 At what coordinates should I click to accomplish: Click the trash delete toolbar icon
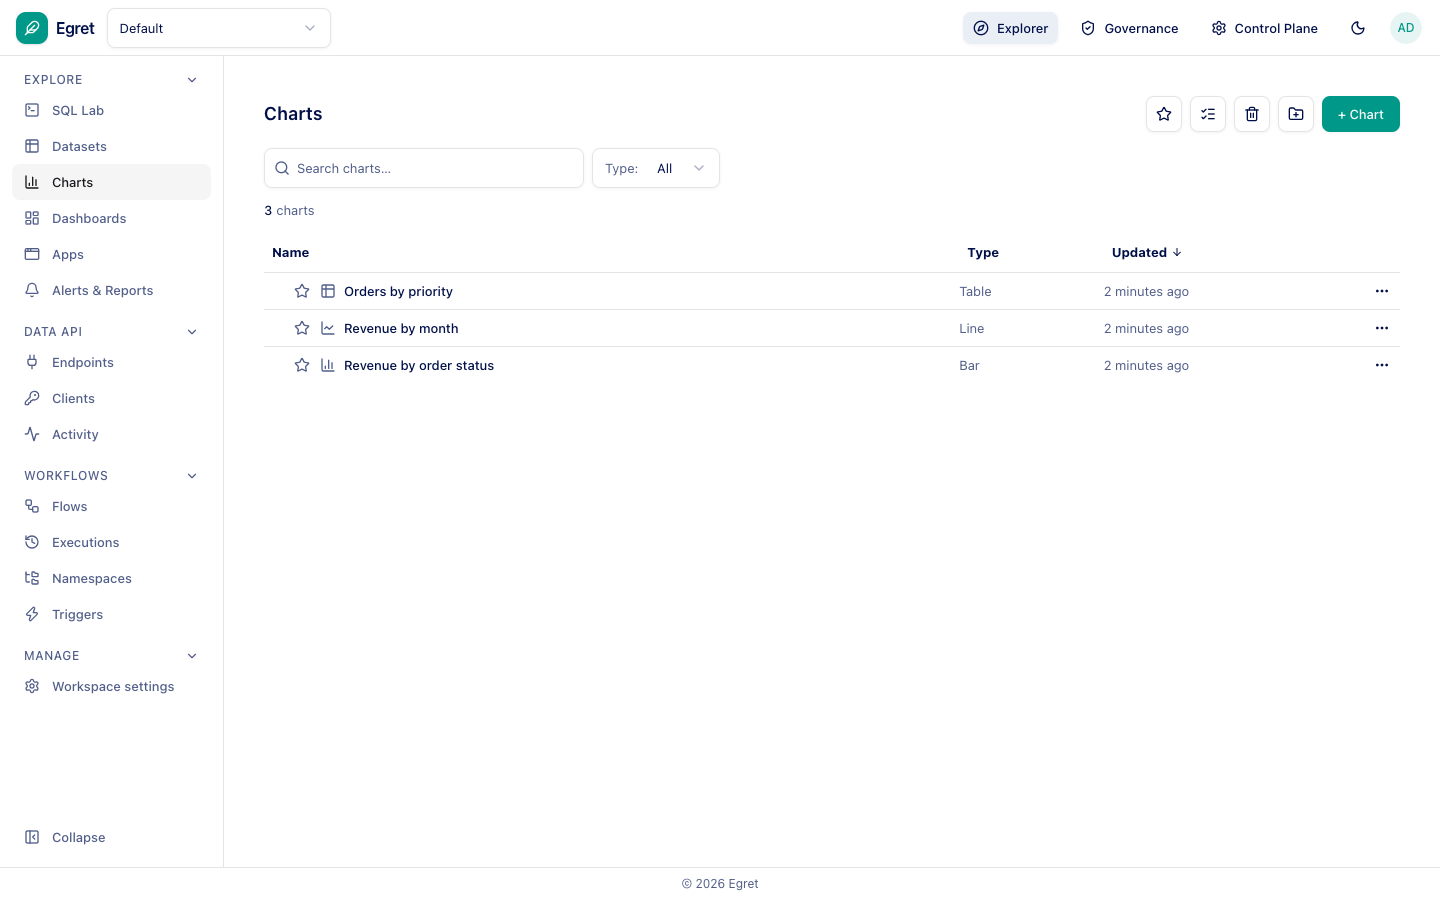coord(1252,114)
